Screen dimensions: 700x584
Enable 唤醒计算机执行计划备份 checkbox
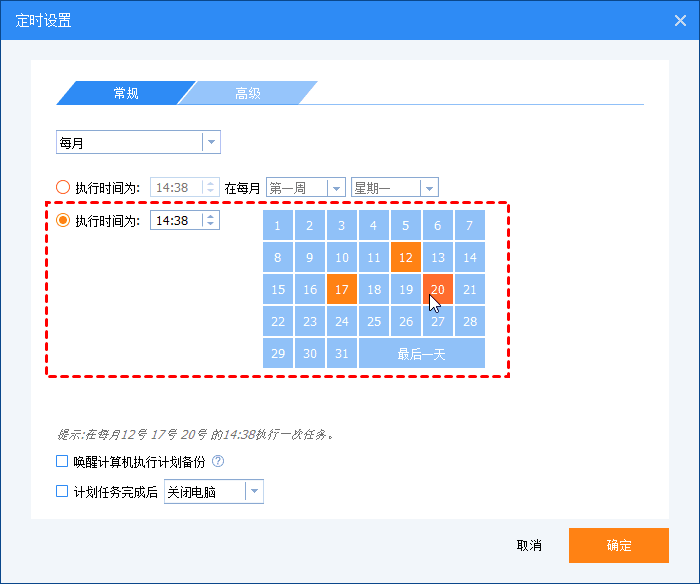(63, 462)
